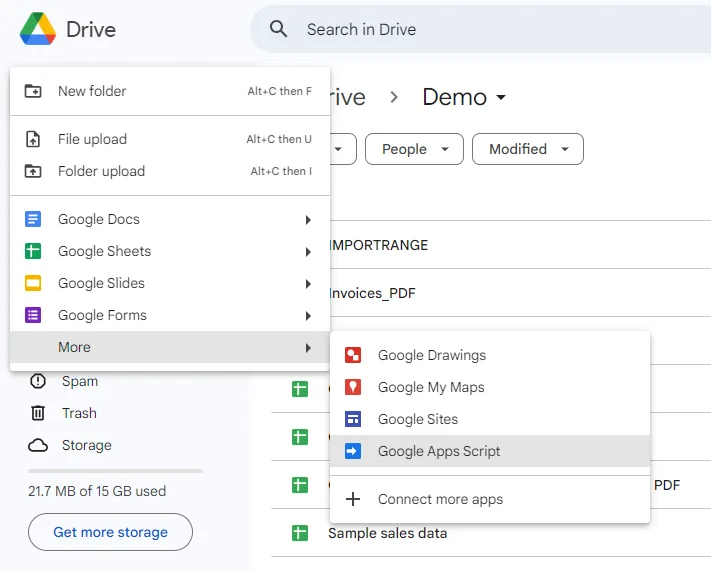Select New folder from the menu
The width and height of the screenshot is (711, 572).
click(x=92, y=91)
